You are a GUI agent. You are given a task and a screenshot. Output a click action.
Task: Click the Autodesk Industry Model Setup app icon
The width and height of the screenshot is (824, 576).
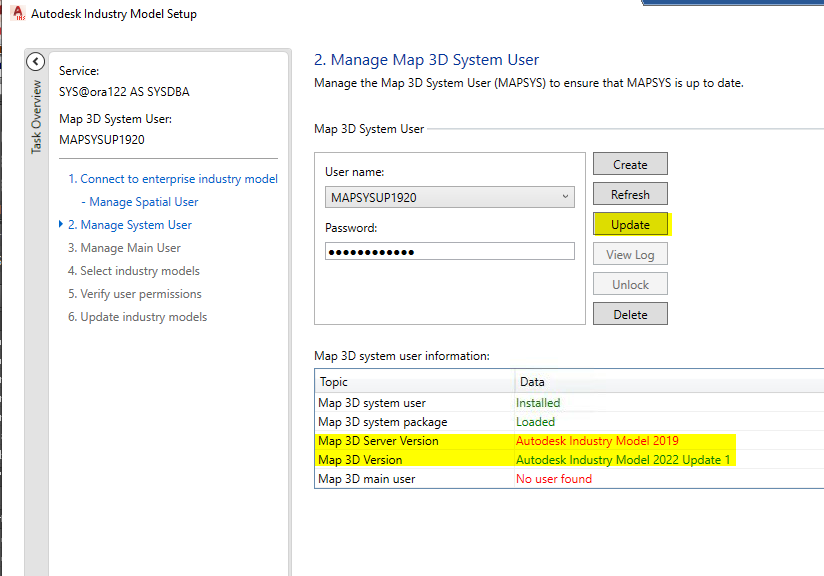click(x=18, y=13)
